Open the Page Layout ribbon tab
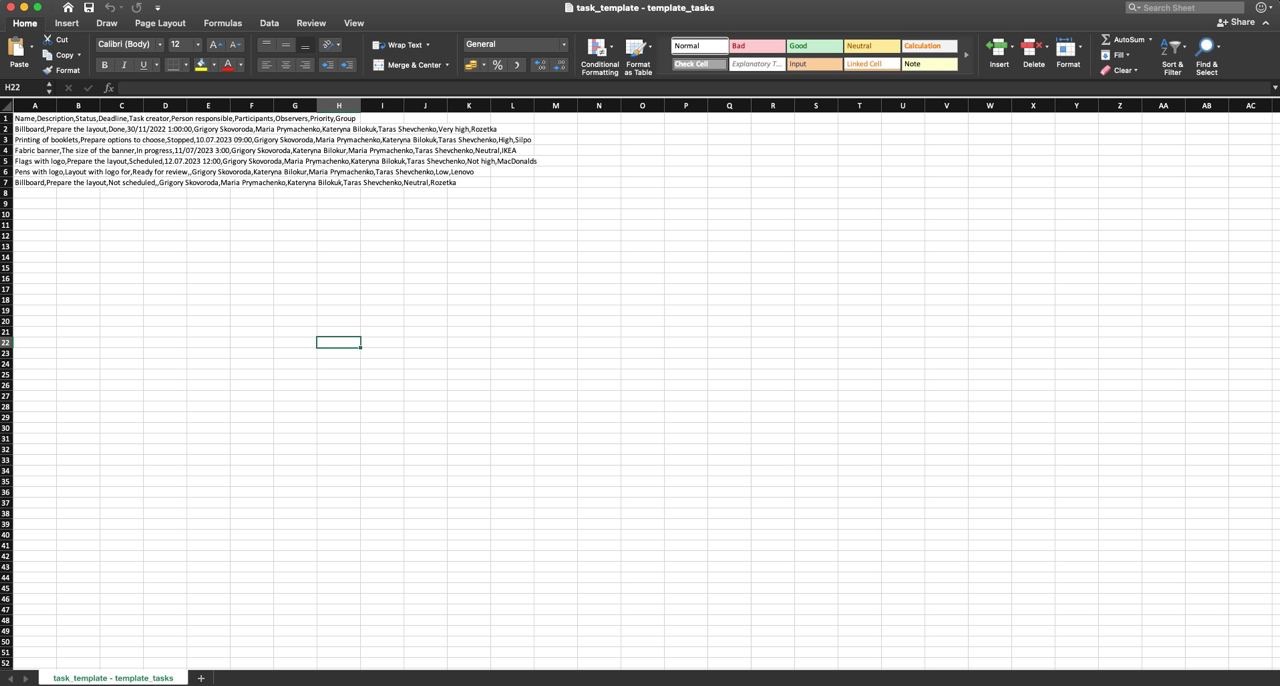1280x686 pixels. [160, 23]
